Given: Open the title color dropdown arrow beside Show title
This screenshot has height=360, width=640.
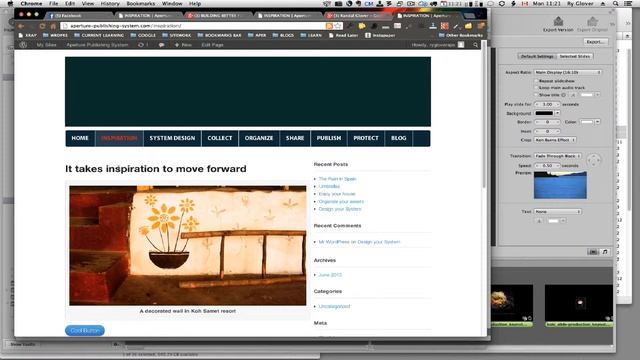Looking at the screenshot, I should 598,95.
